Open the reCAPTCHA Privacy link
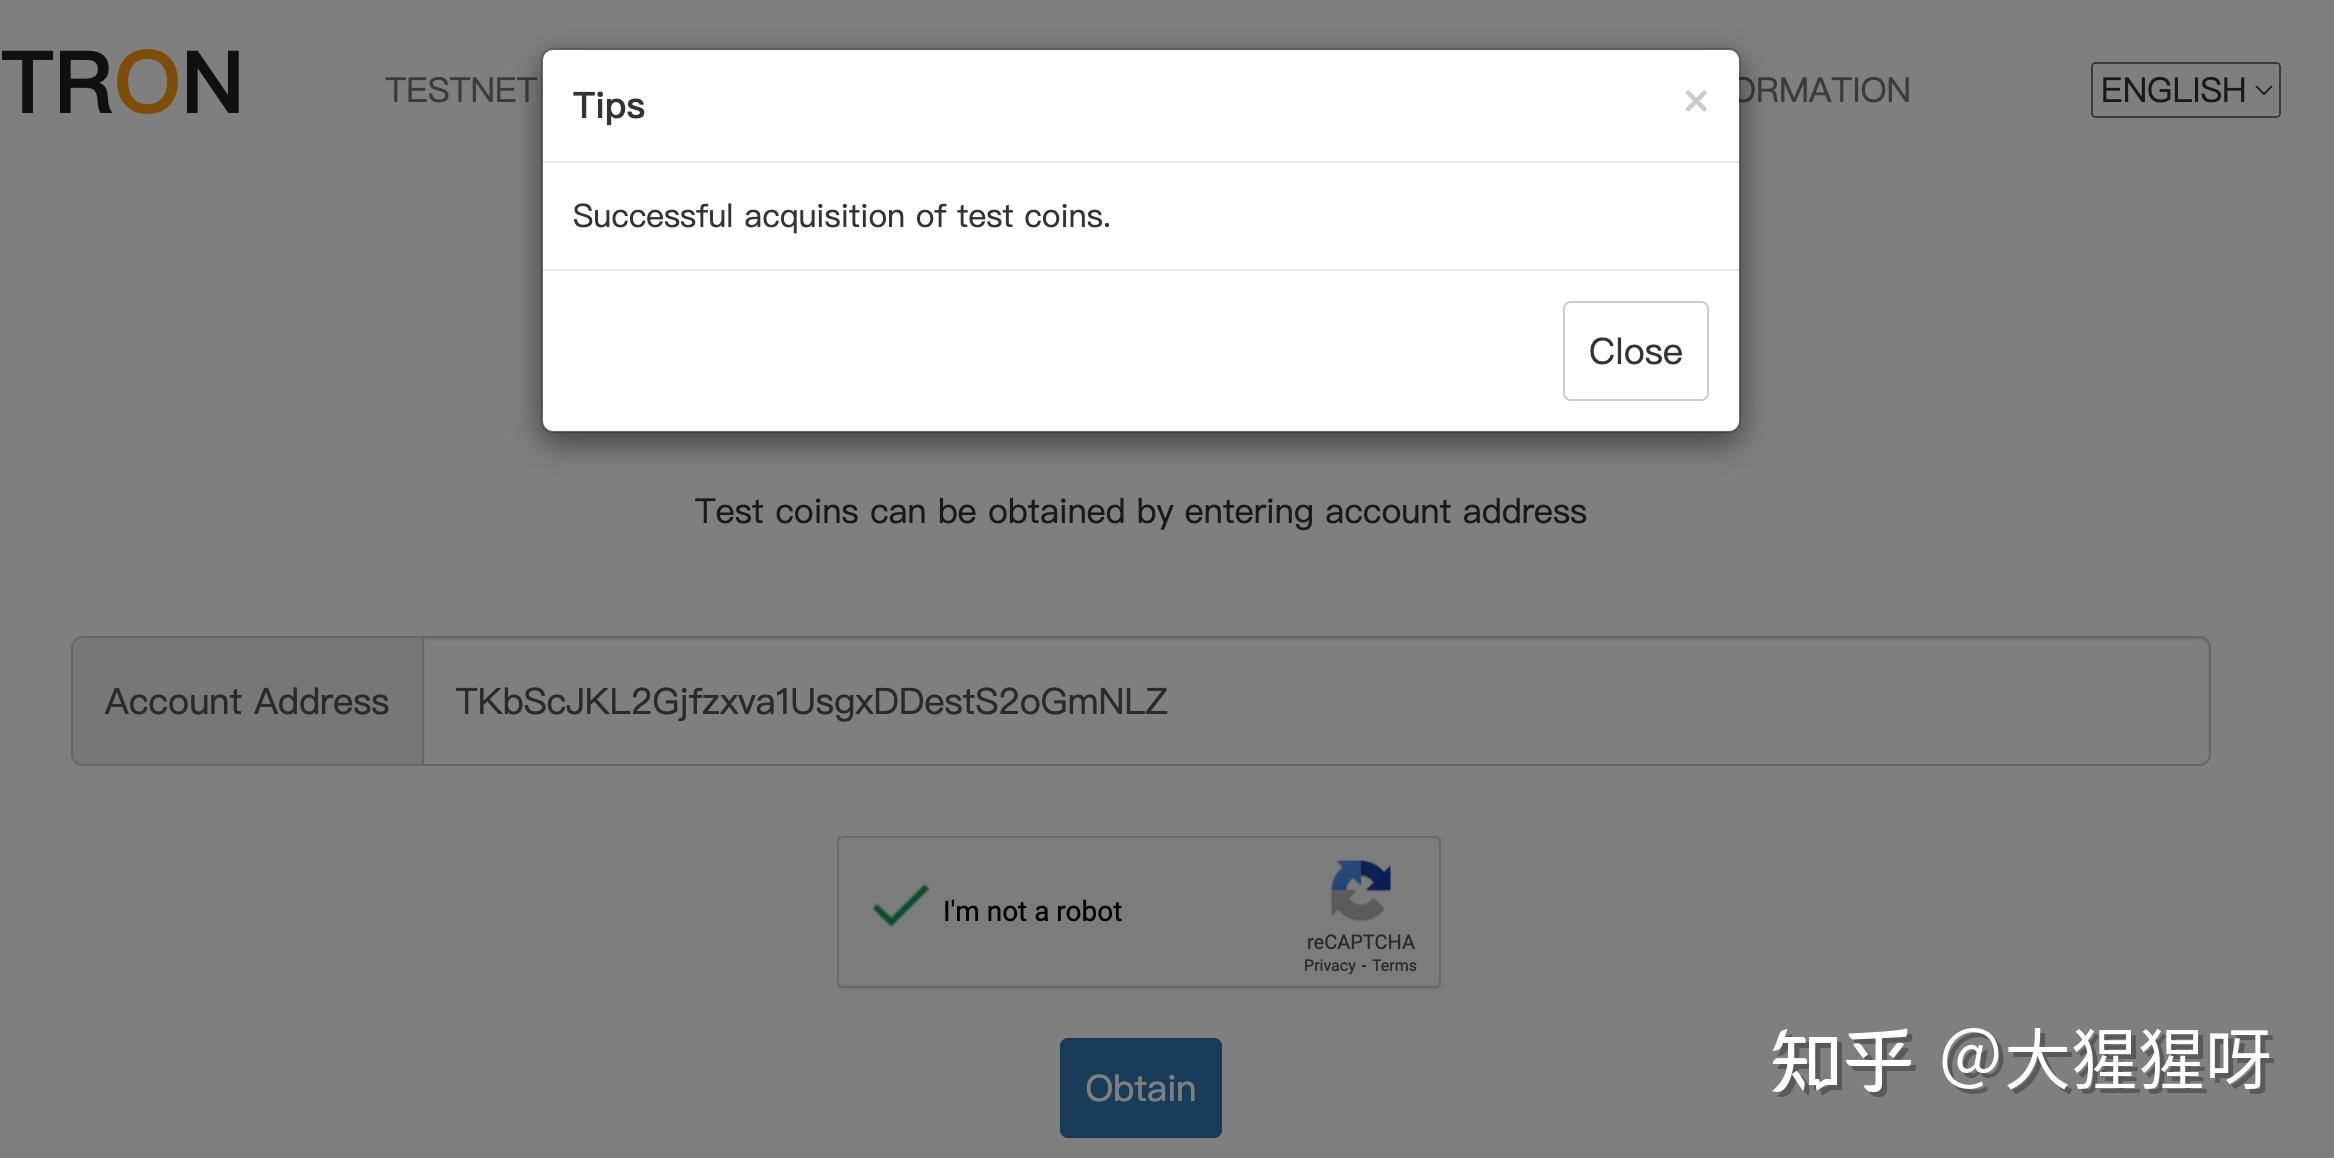Image resolution: width=2334 pixels, height=1158 pixels. click(x=1329, y=966)
